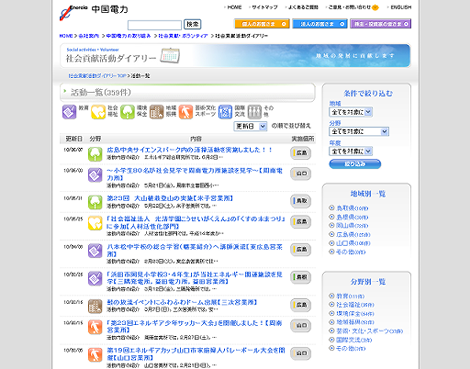This screenshot has height=369, width=470.
Task: Click the green tree icon in the 第23回 大山 row
Action: point(95,202)
